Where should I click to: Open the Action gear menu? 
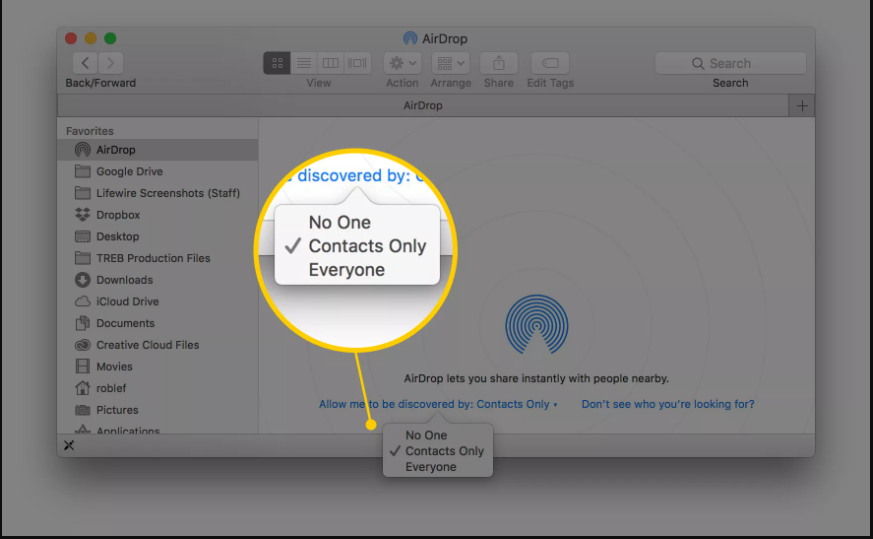[x=402, y=63]
